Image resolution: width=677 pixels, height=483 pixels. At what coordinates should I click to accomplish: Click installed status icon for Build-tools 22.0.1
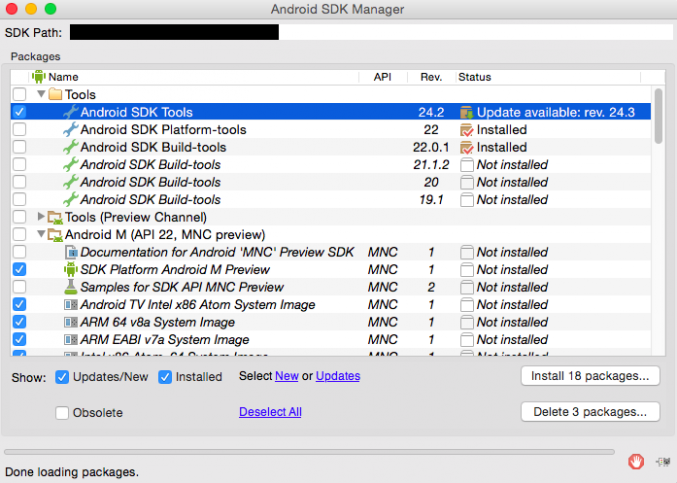(467, 147)
